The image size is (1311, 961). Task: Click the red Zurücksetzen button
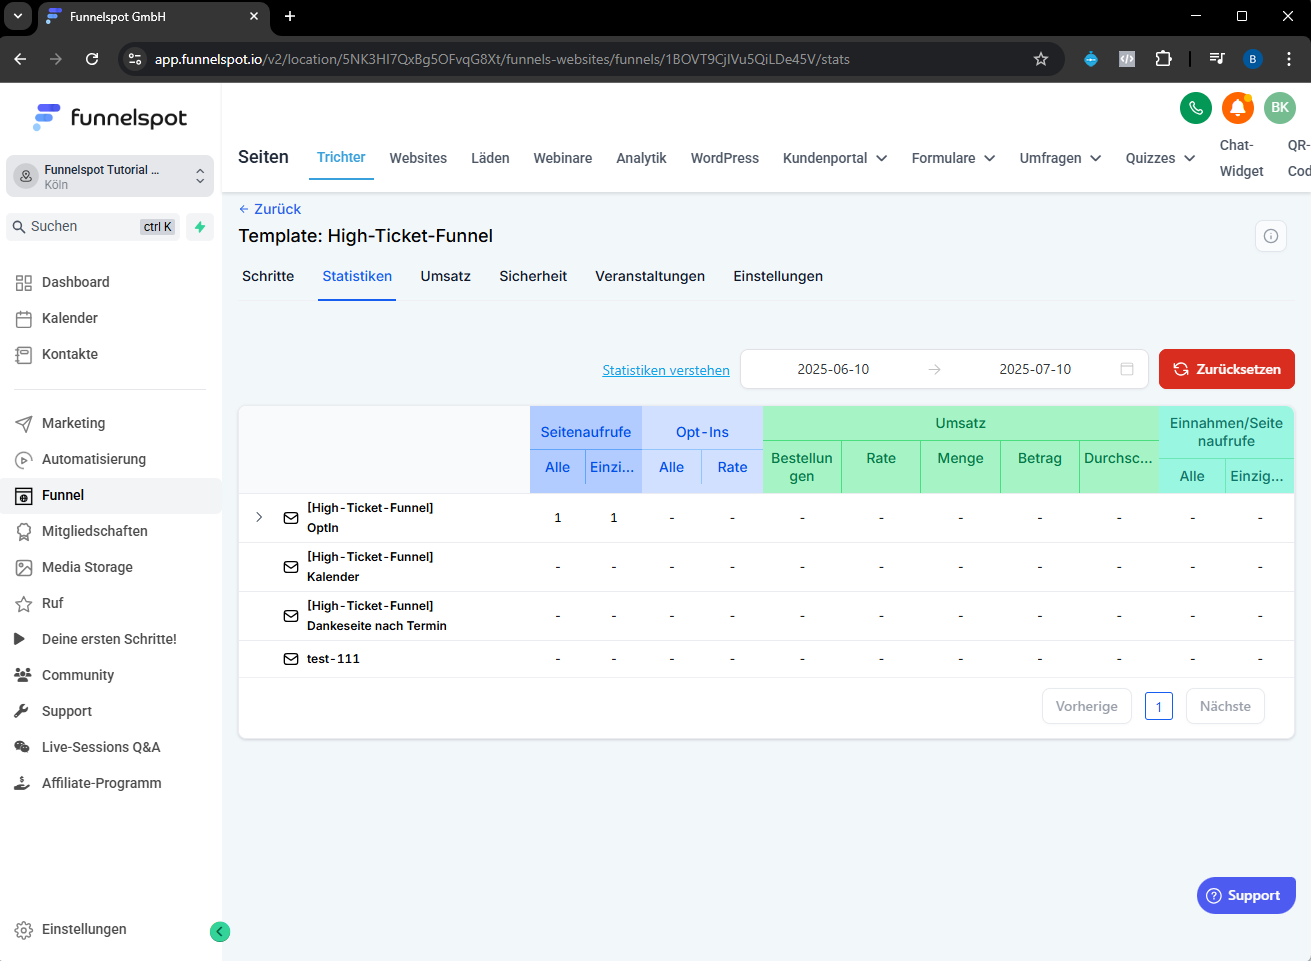[x=1226, y=369]
